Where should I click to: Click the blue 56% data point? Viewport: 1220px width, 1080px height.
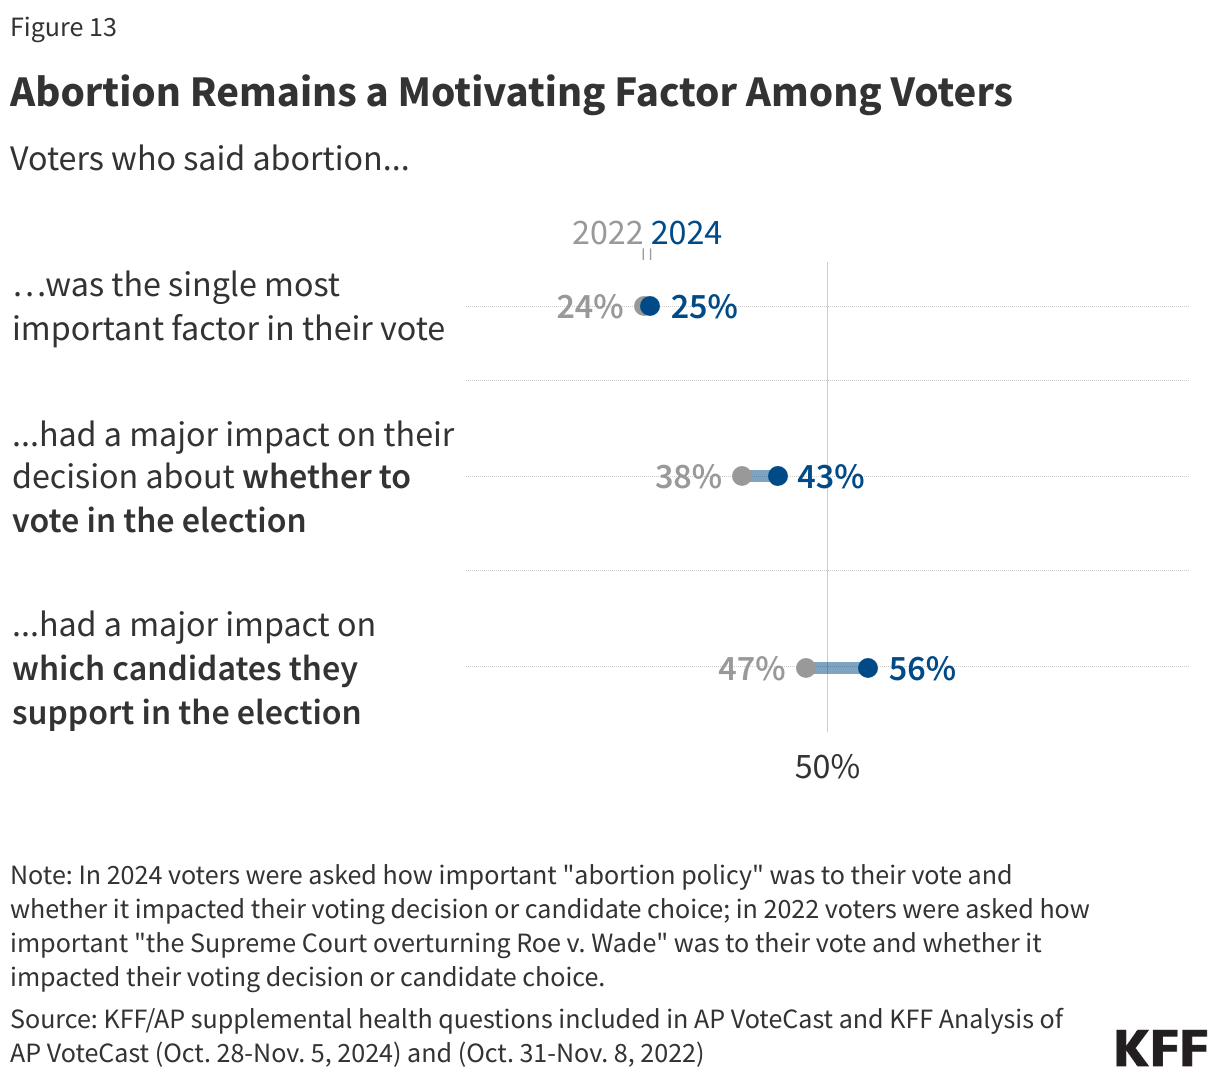coord(868,668)
